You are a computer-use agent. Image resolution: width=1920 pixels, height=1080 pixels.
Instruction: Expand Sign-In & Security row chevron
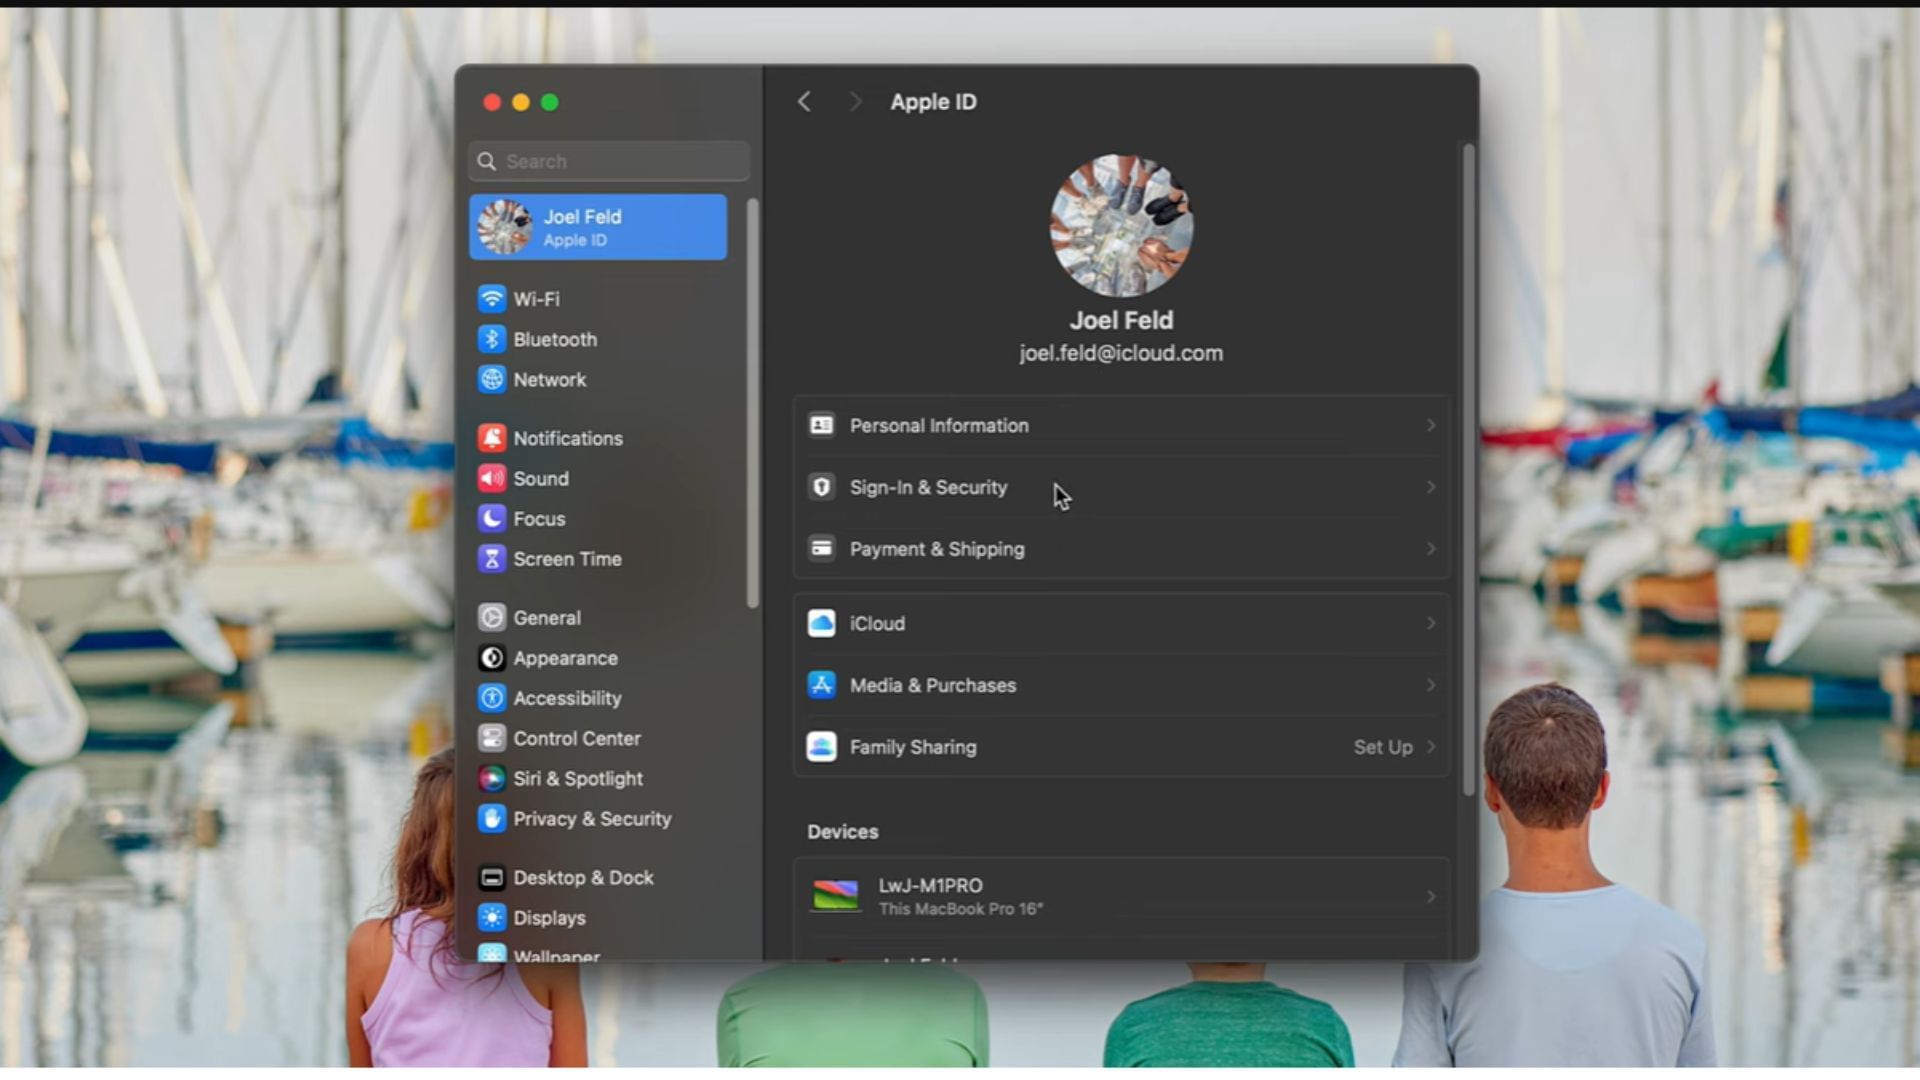(1431, 487)
